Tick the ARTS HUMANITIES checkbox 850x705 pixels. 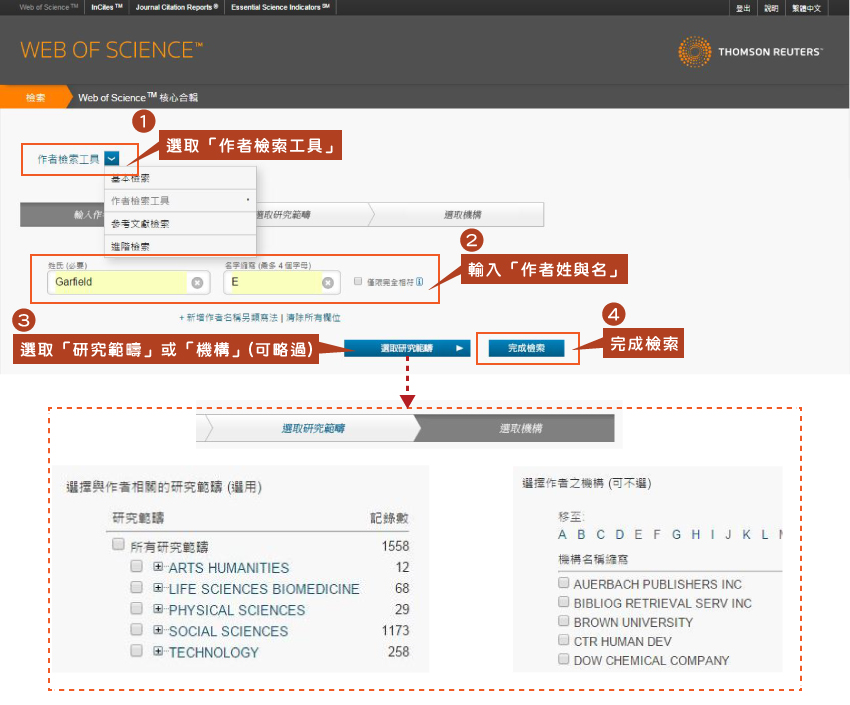click(137, 566)
